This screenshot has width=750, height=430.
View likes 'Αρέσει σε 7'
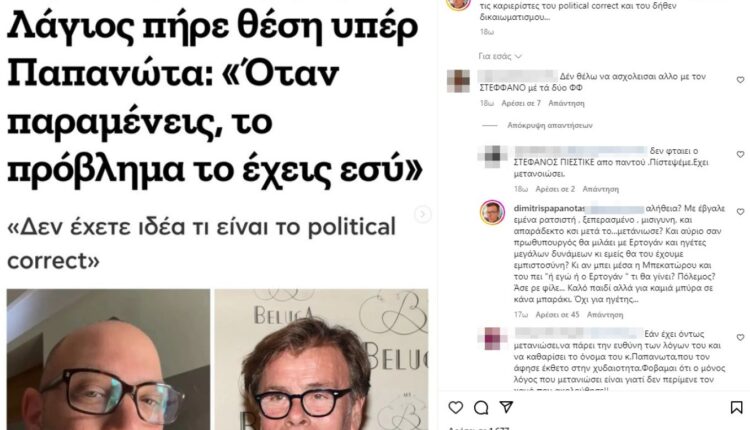[x=521, y=103]
